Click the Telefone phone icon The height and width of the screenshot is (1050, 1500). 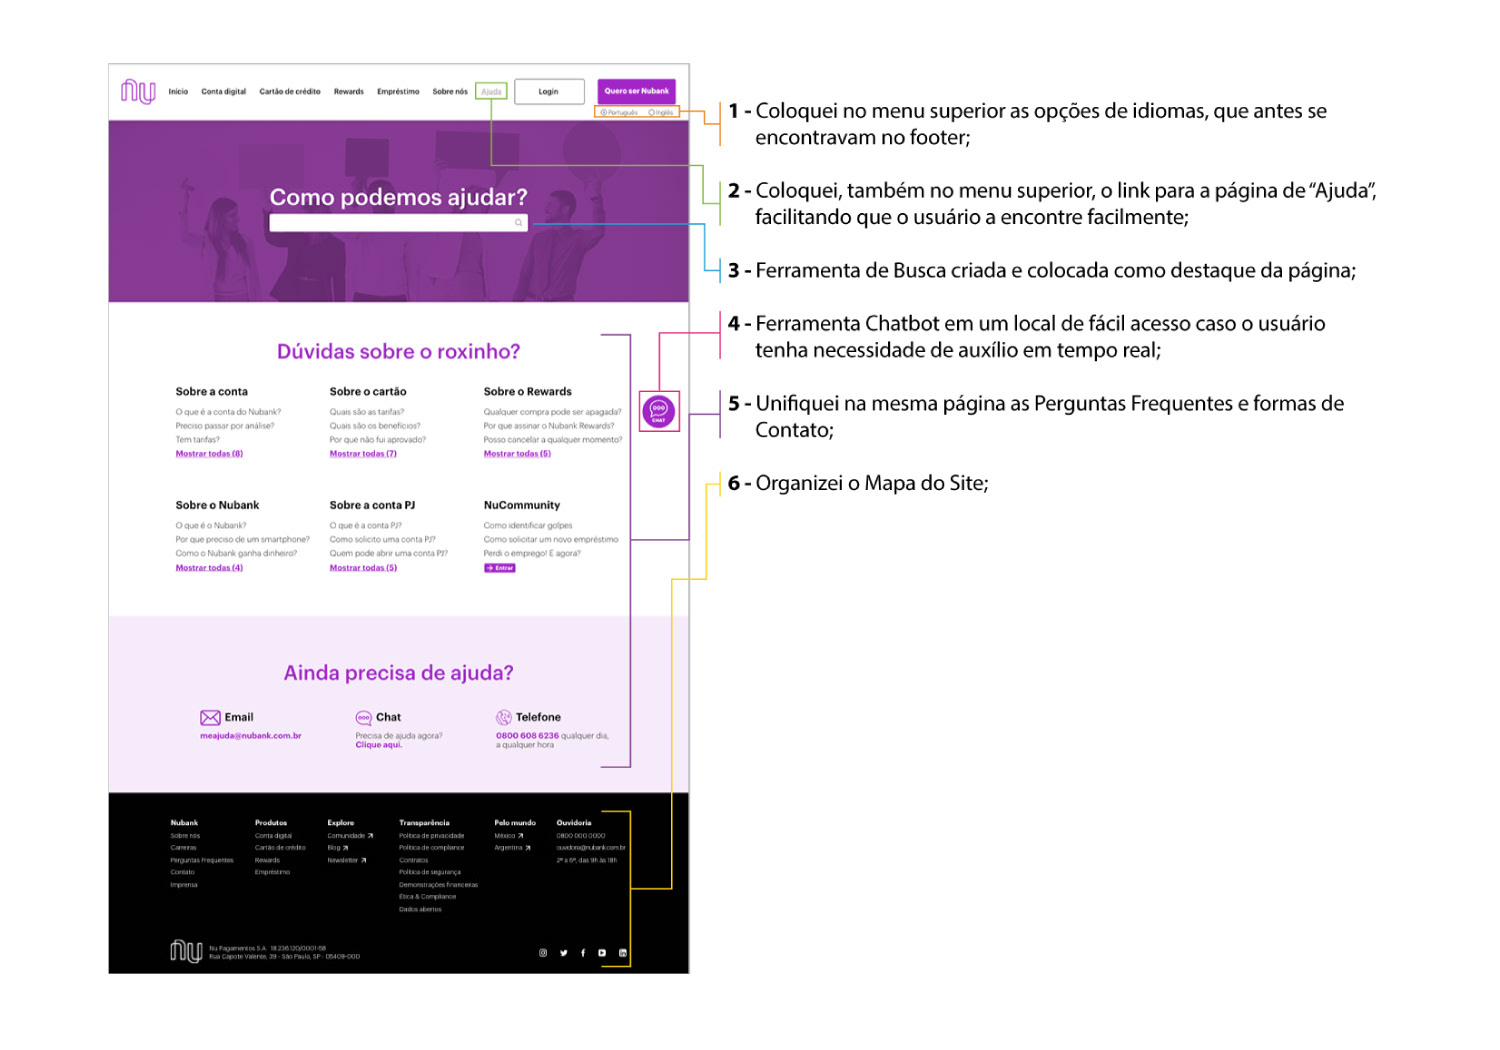coord(504,718)
